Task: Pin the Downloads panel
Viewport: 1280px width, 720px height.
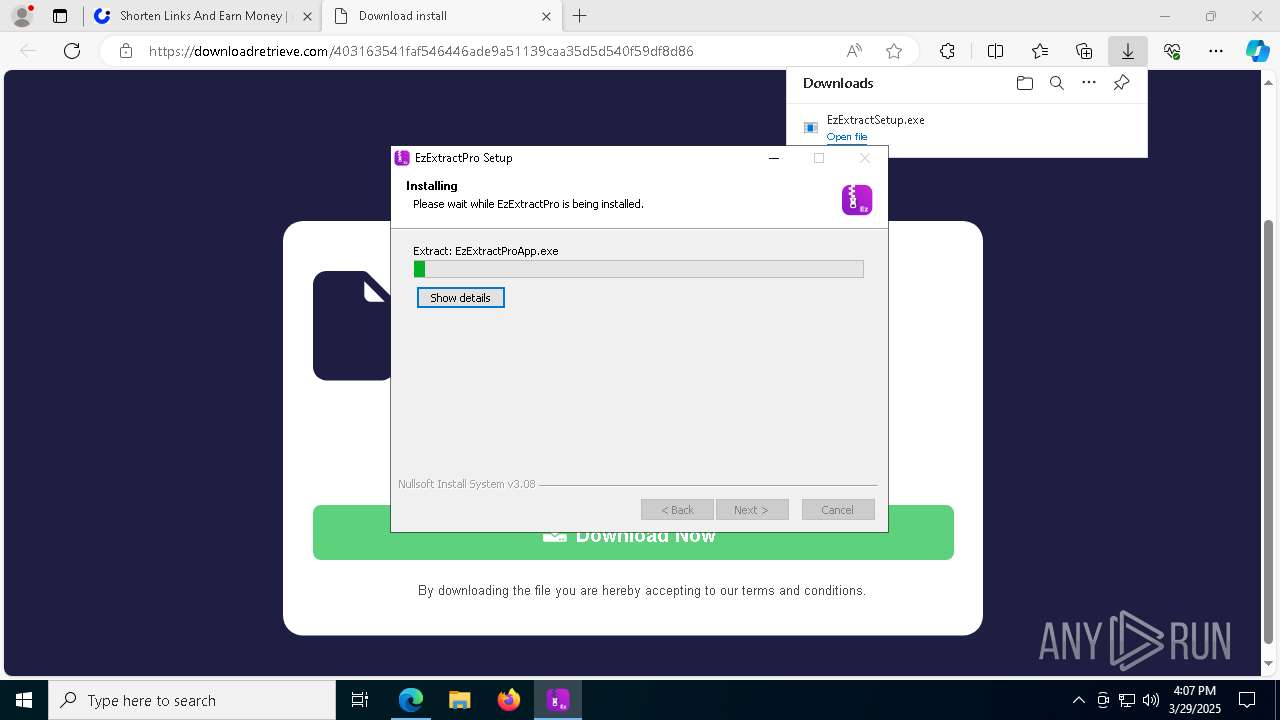Action: click(x=1121, y=83)
